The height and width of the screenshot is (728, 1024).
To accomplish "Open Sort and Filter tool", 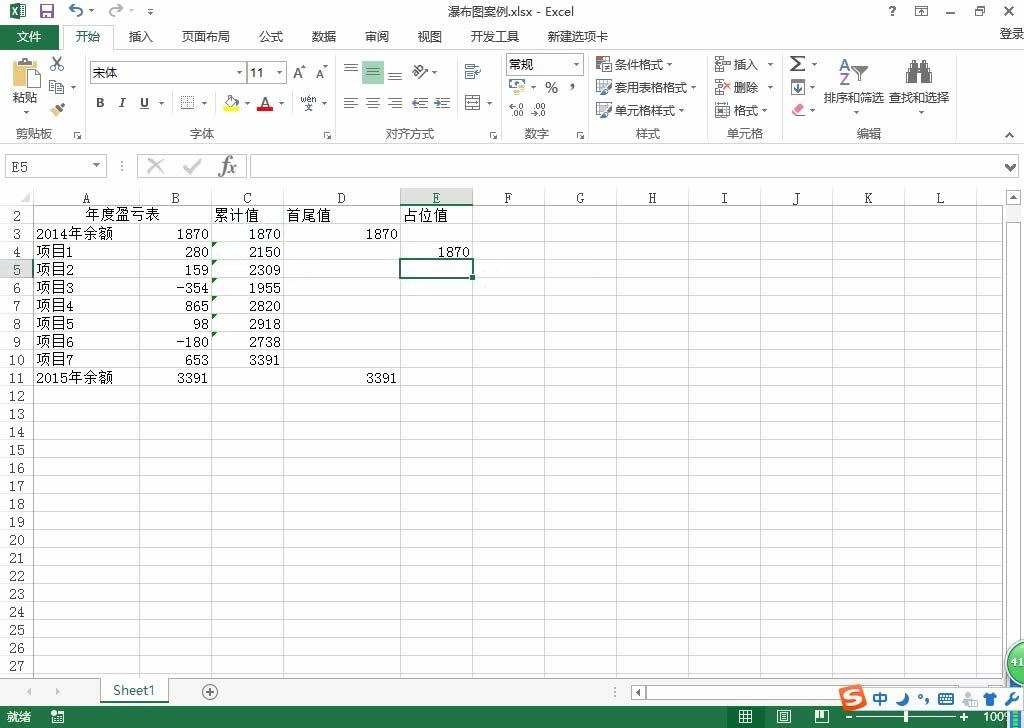I will (853, 86).
